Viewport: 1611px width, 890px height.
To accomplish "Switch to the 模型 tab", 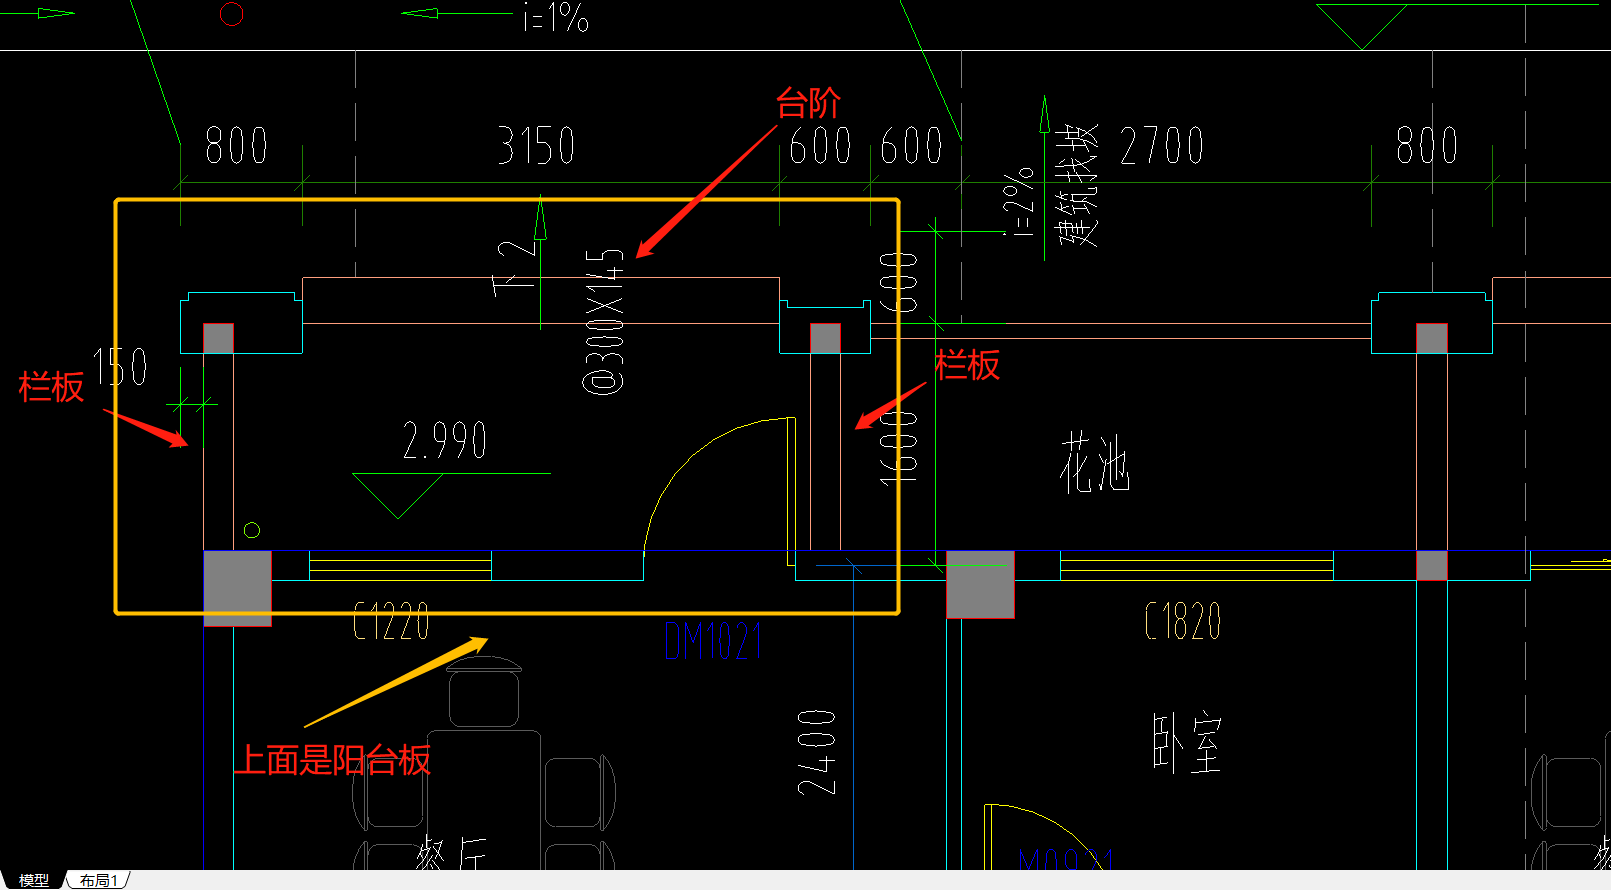I will click(33, 880).
